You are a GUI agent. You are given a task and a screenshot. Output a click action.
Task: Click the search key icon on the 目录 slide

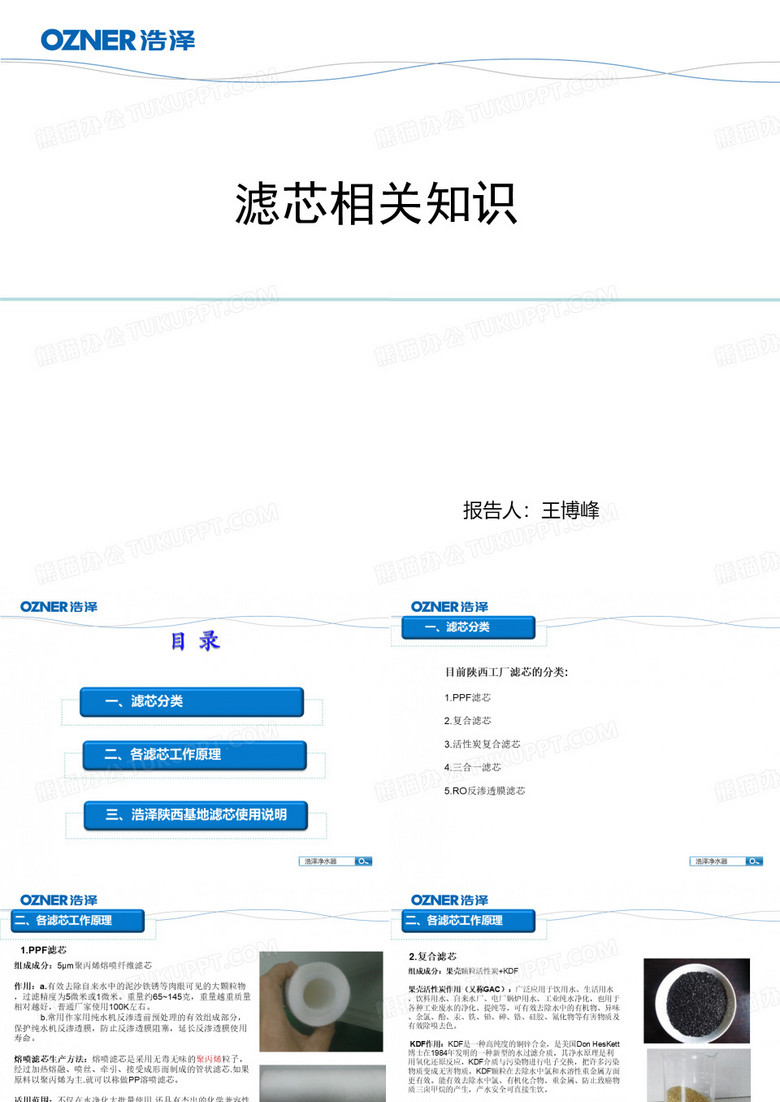363,861
